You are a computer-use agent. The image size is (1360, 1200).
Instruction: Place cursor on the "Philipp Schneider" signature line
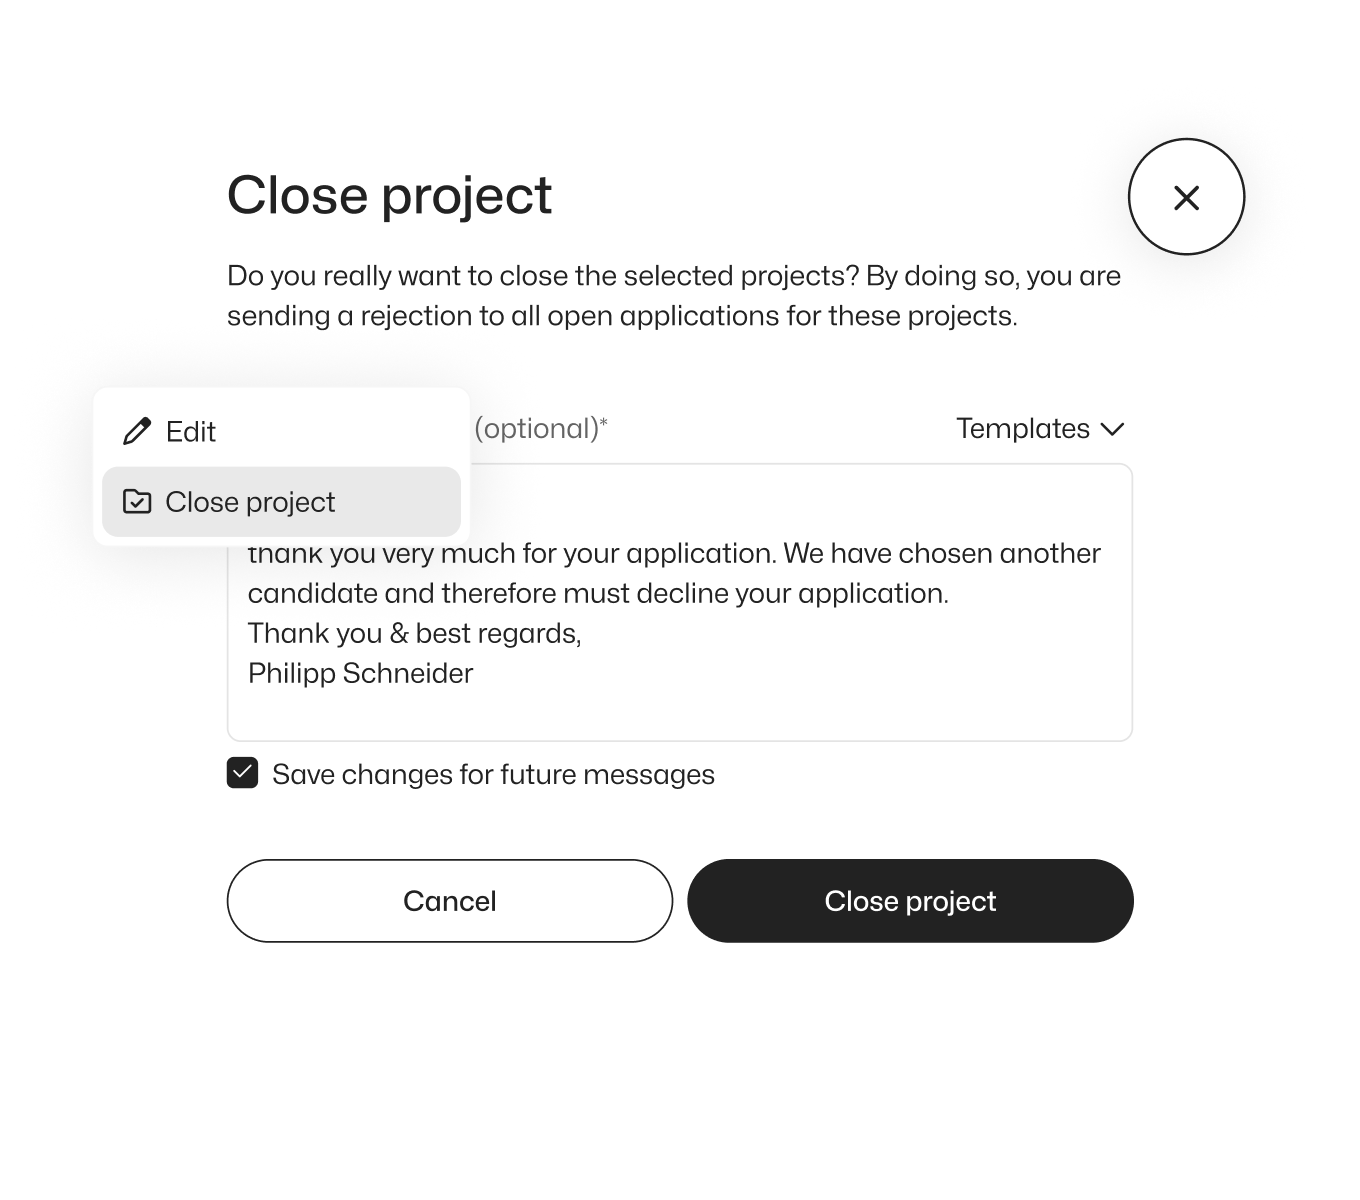point(360,674)
